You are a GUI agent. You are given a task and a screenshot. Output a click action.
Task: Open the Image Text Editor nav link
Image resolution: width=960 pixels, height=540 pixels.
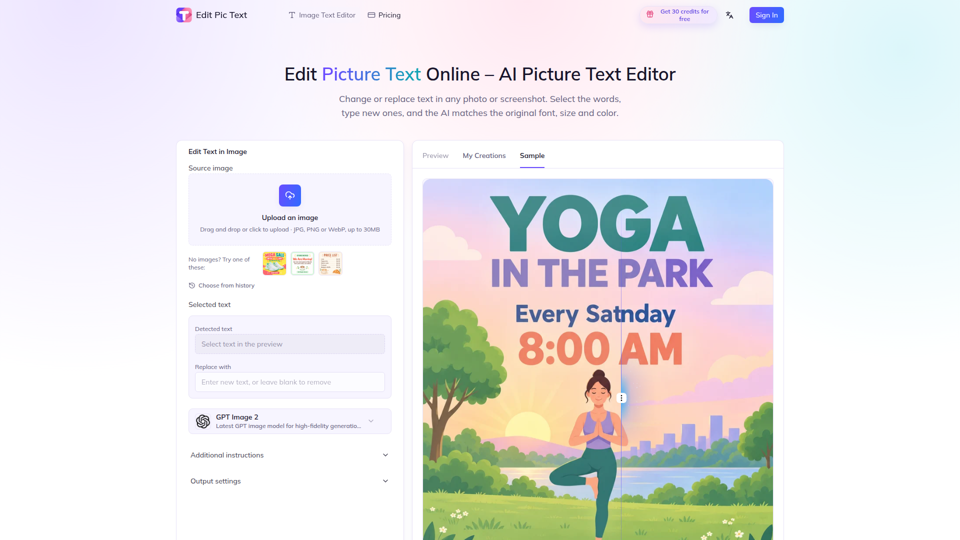321,15
